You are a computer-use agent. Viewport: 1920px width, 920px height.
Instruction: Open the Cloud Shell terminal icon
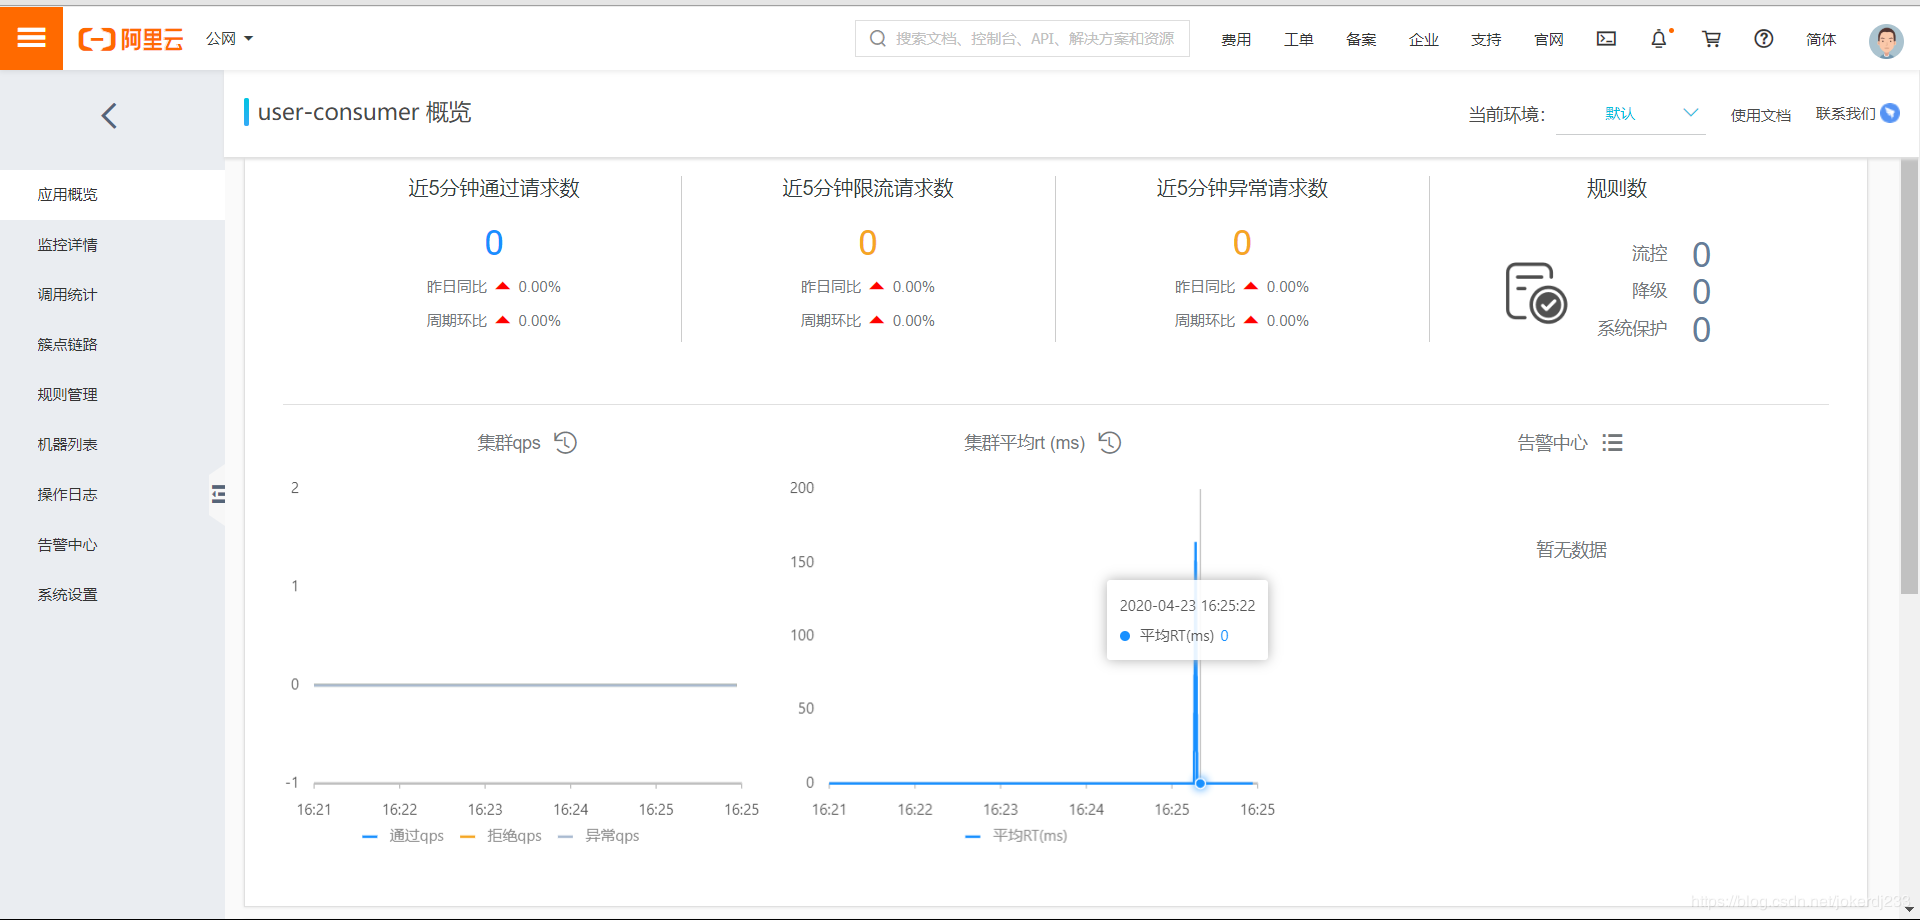1606,39
